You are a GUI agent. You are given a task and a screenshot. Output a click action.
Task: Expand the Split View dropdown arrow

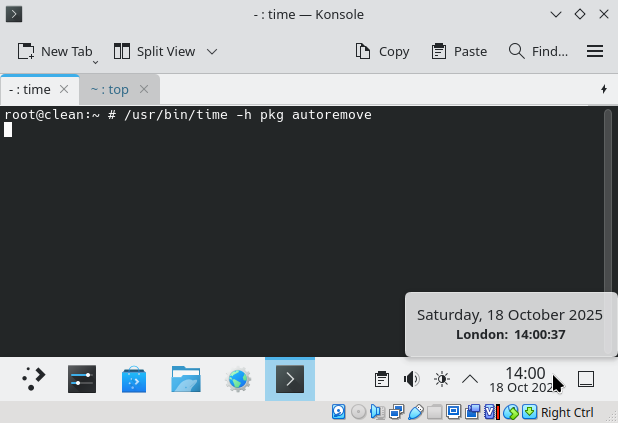pos(212,51)
